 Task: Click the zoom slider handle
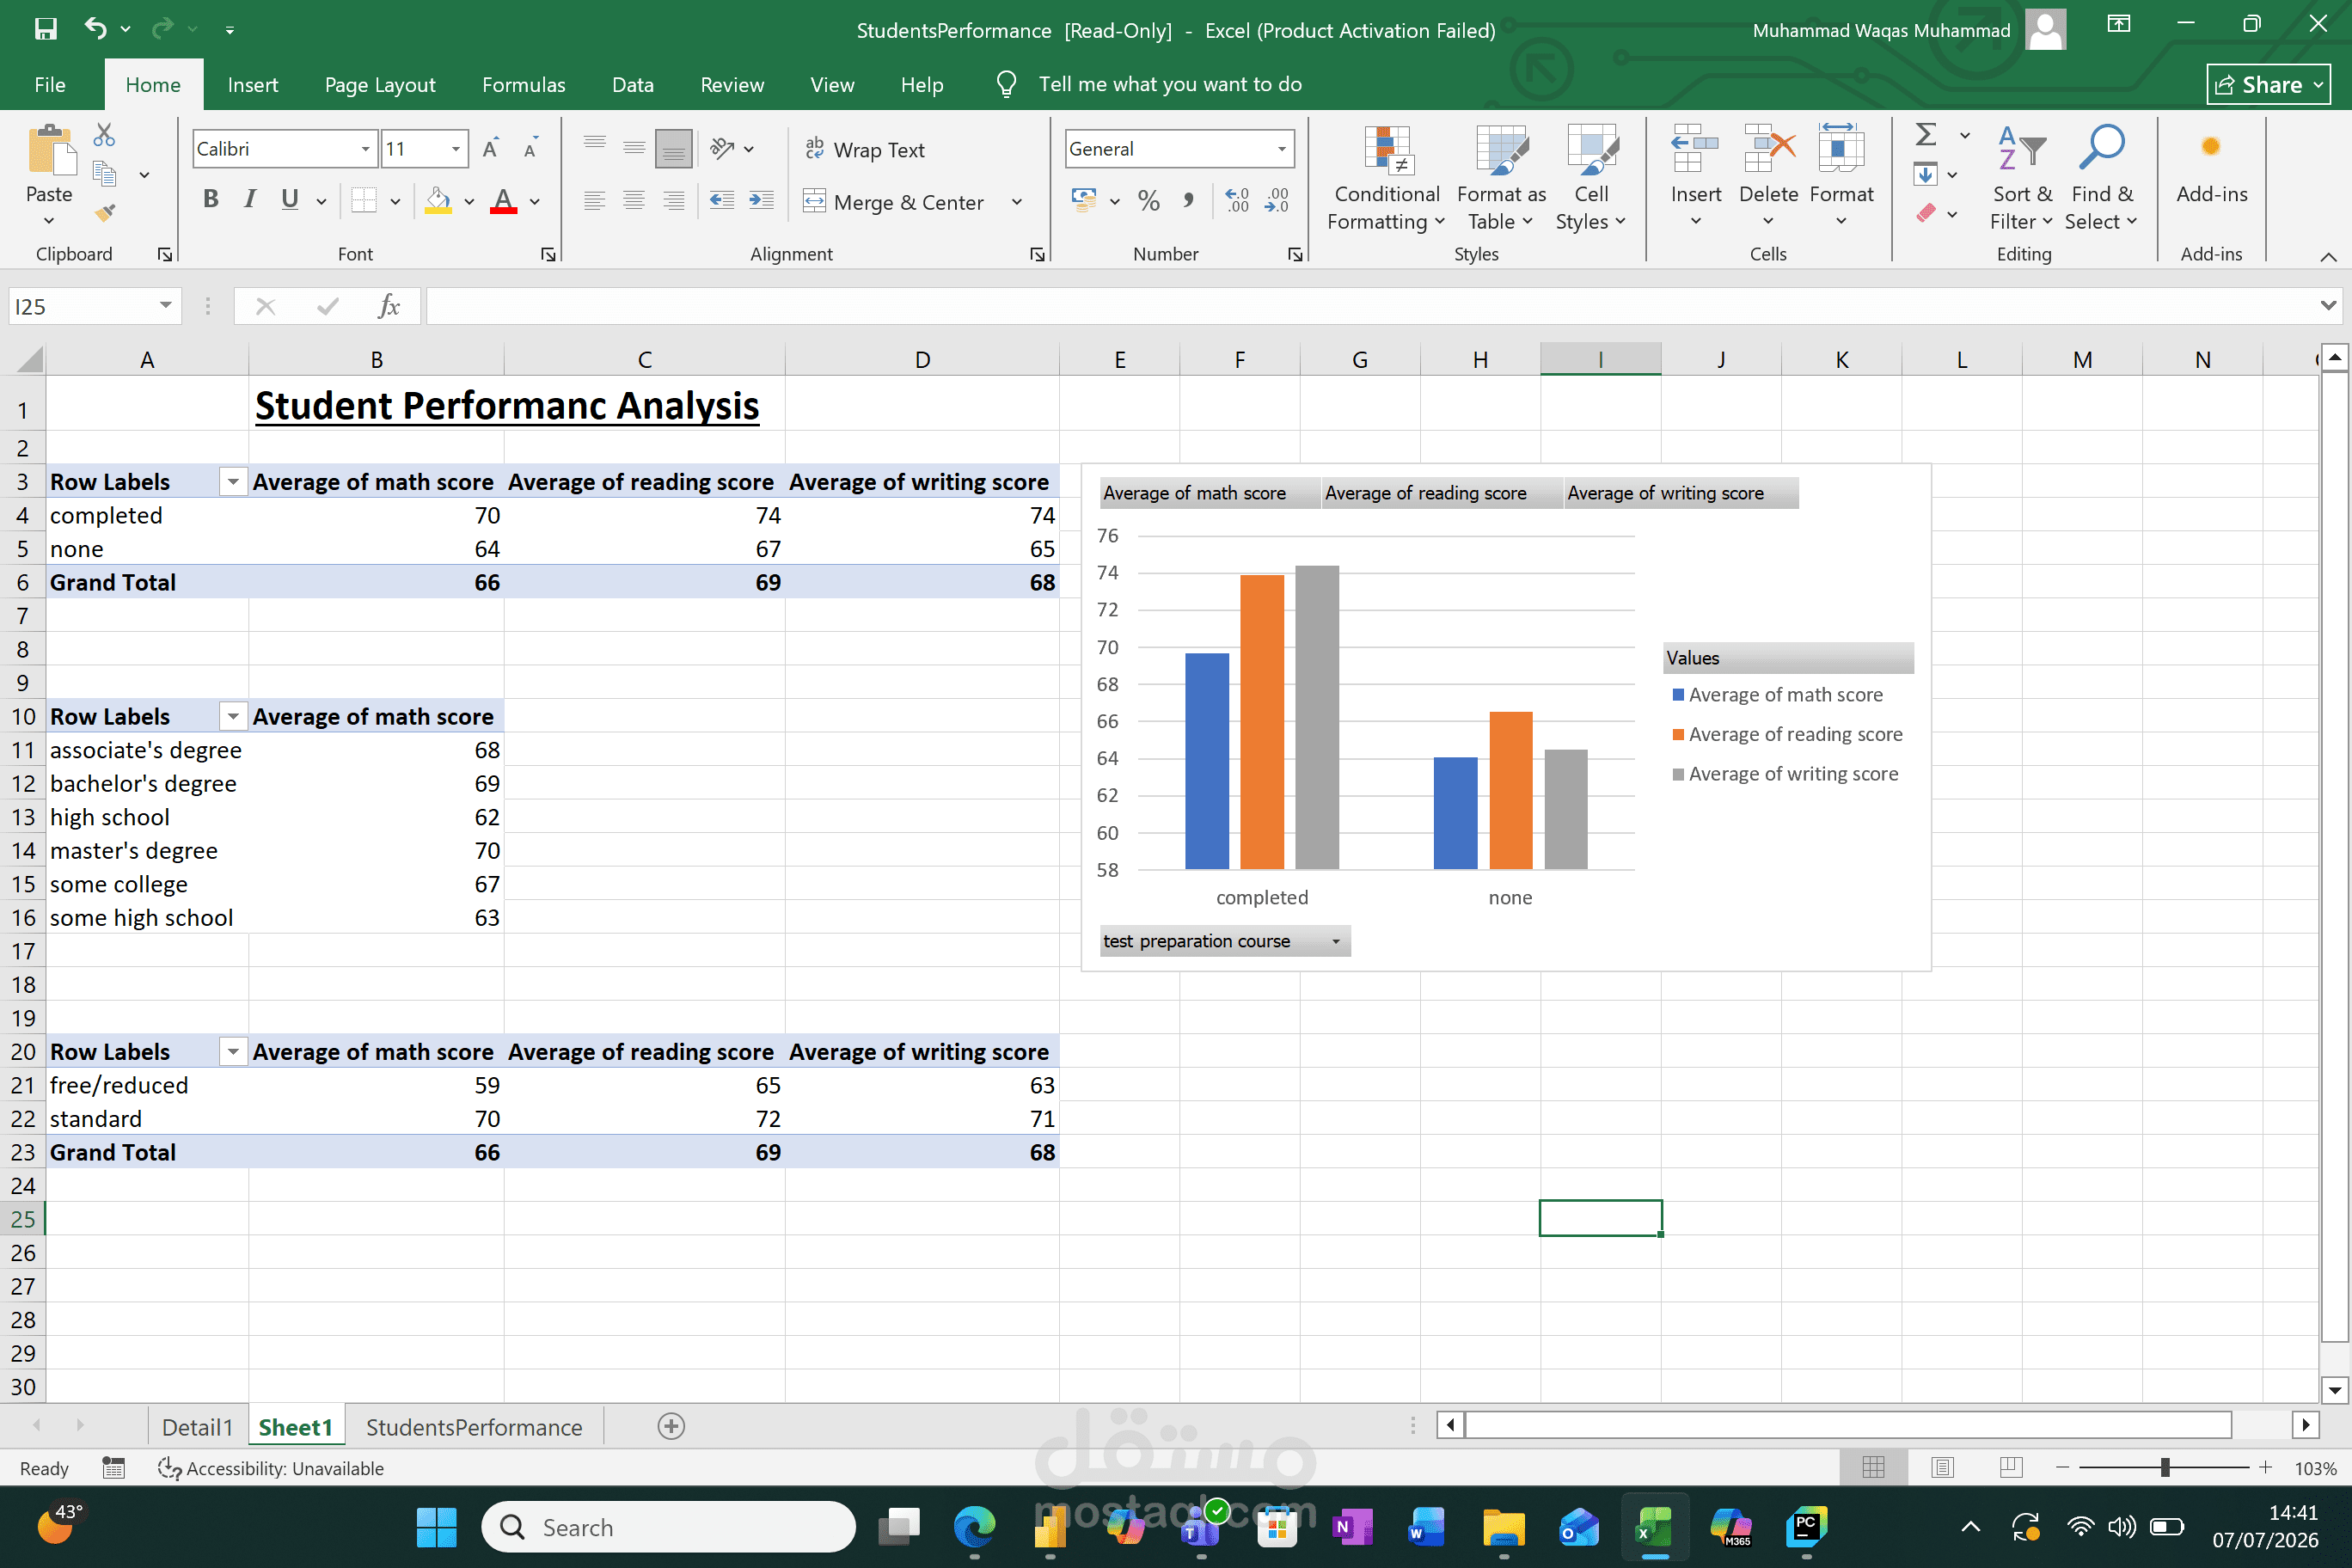[2165, 1467]
